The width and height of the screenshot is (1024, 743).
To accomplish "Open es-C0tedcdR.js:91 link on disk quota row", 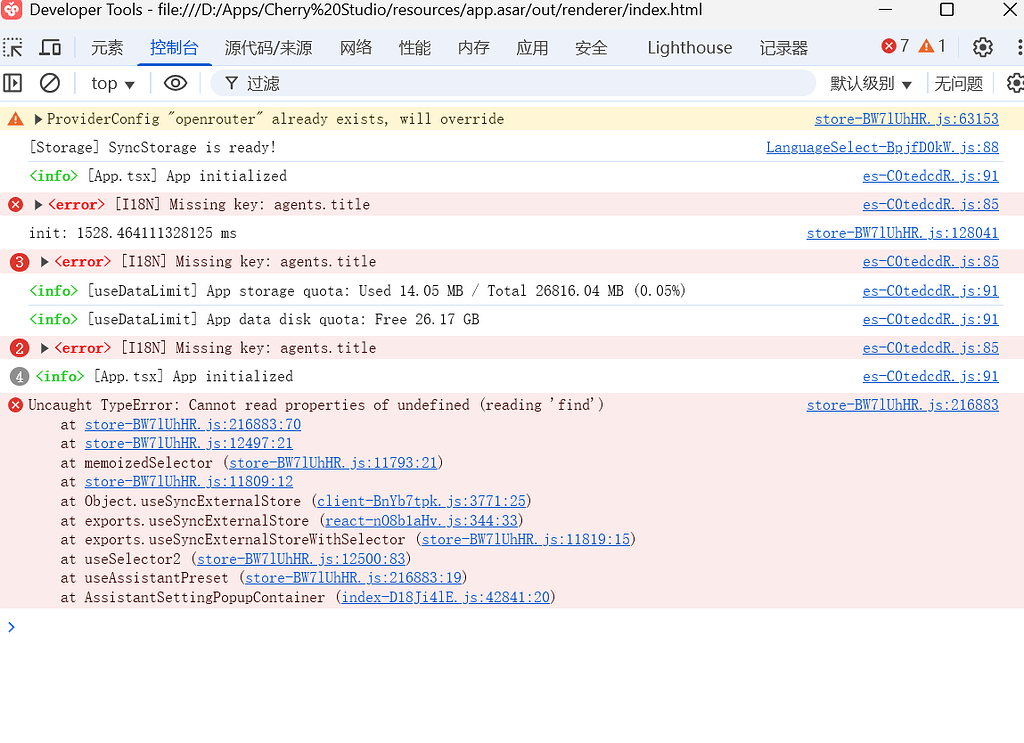I will [931, 319].
